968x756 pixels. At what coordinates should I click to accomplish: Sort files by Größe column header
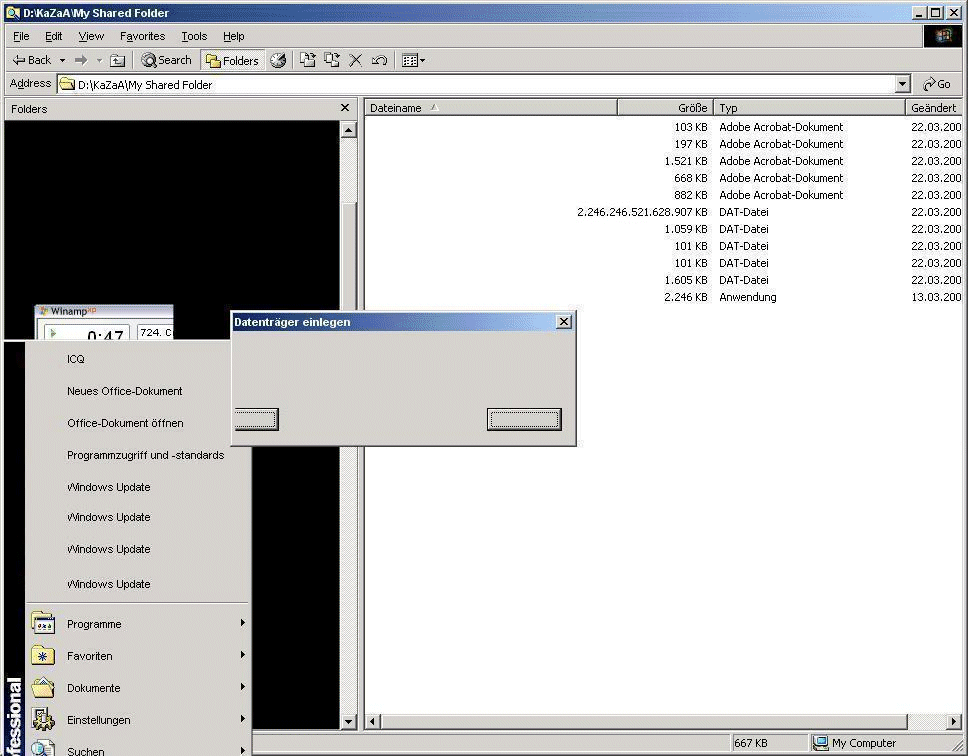point(665,108)
